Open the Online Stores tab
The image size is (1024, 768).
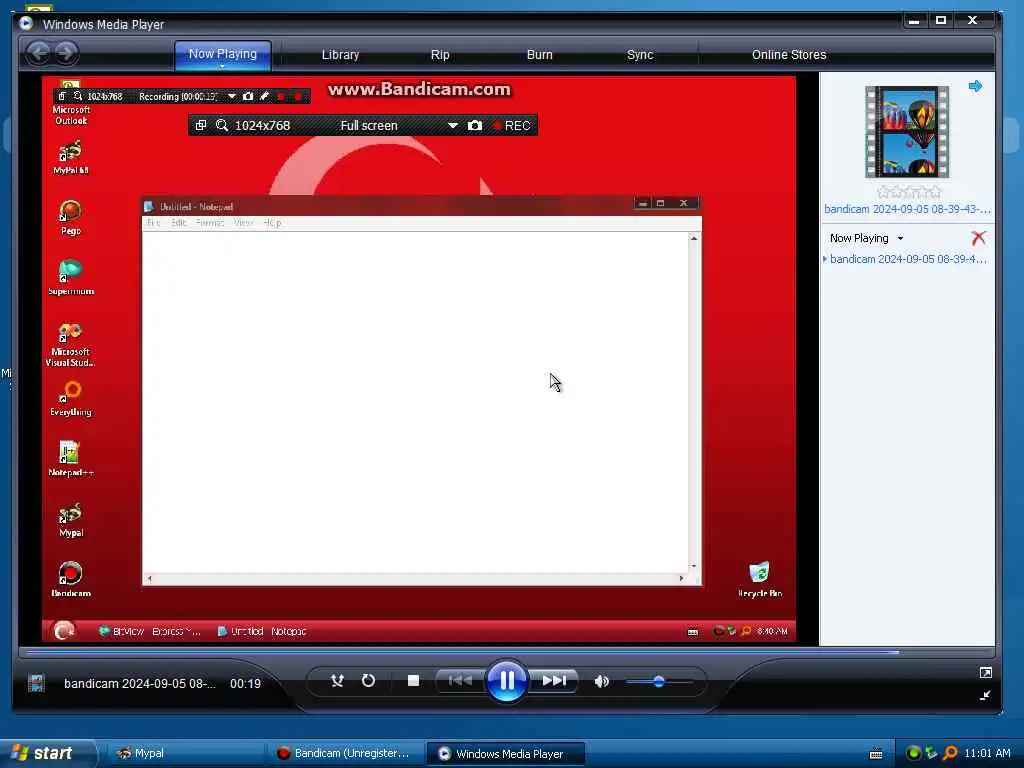point(789,55)
